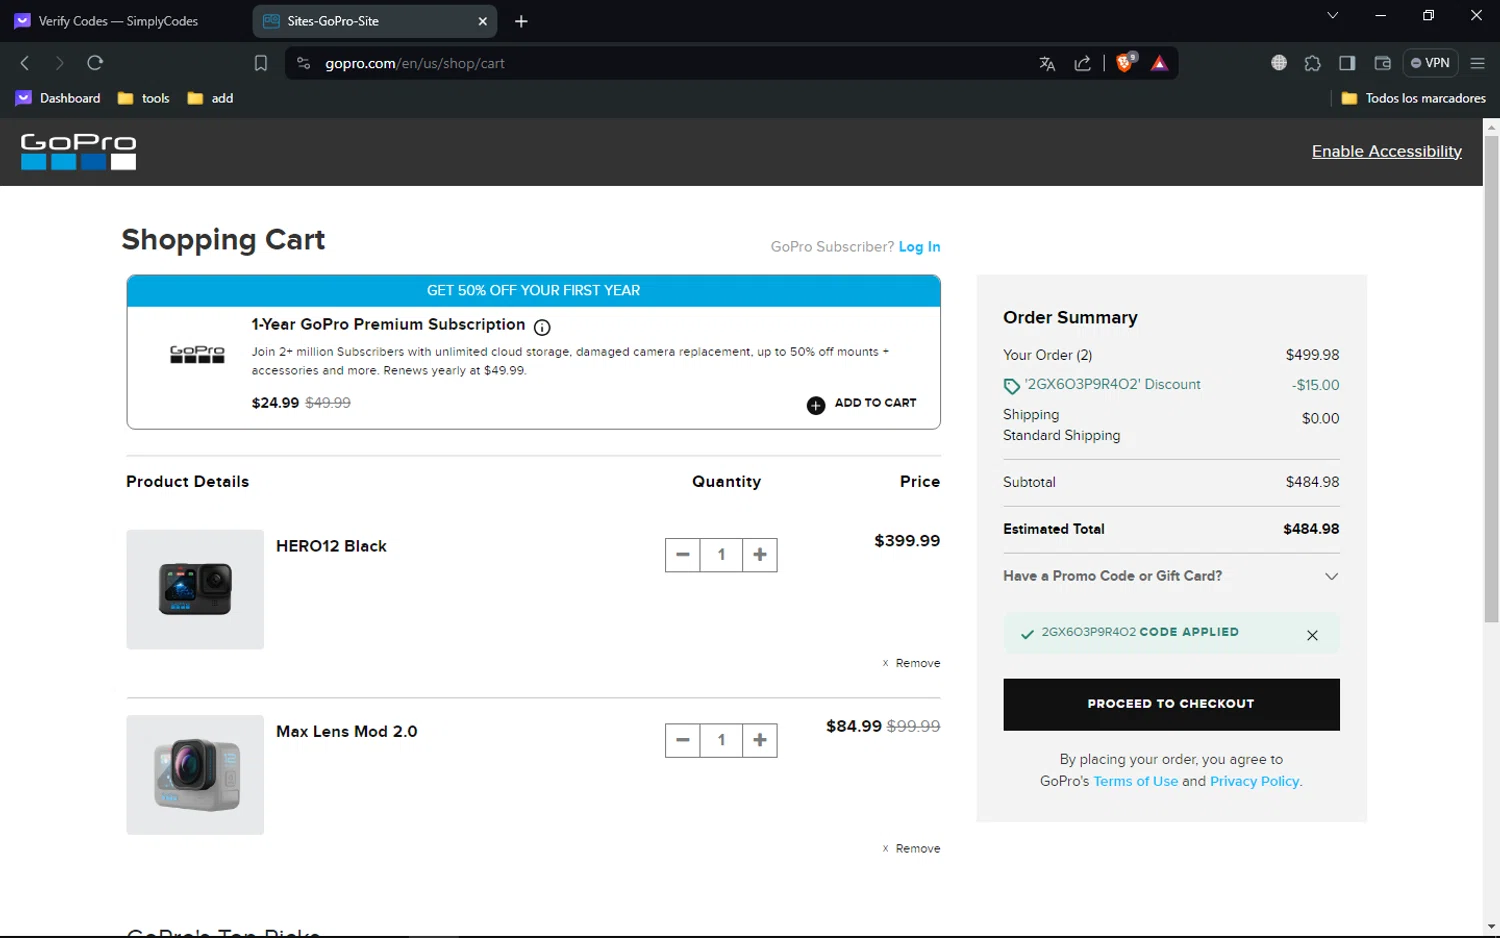Click the Shopping Cart heading
Viewport: 1500px width, 938px height.
pos(223,240)
